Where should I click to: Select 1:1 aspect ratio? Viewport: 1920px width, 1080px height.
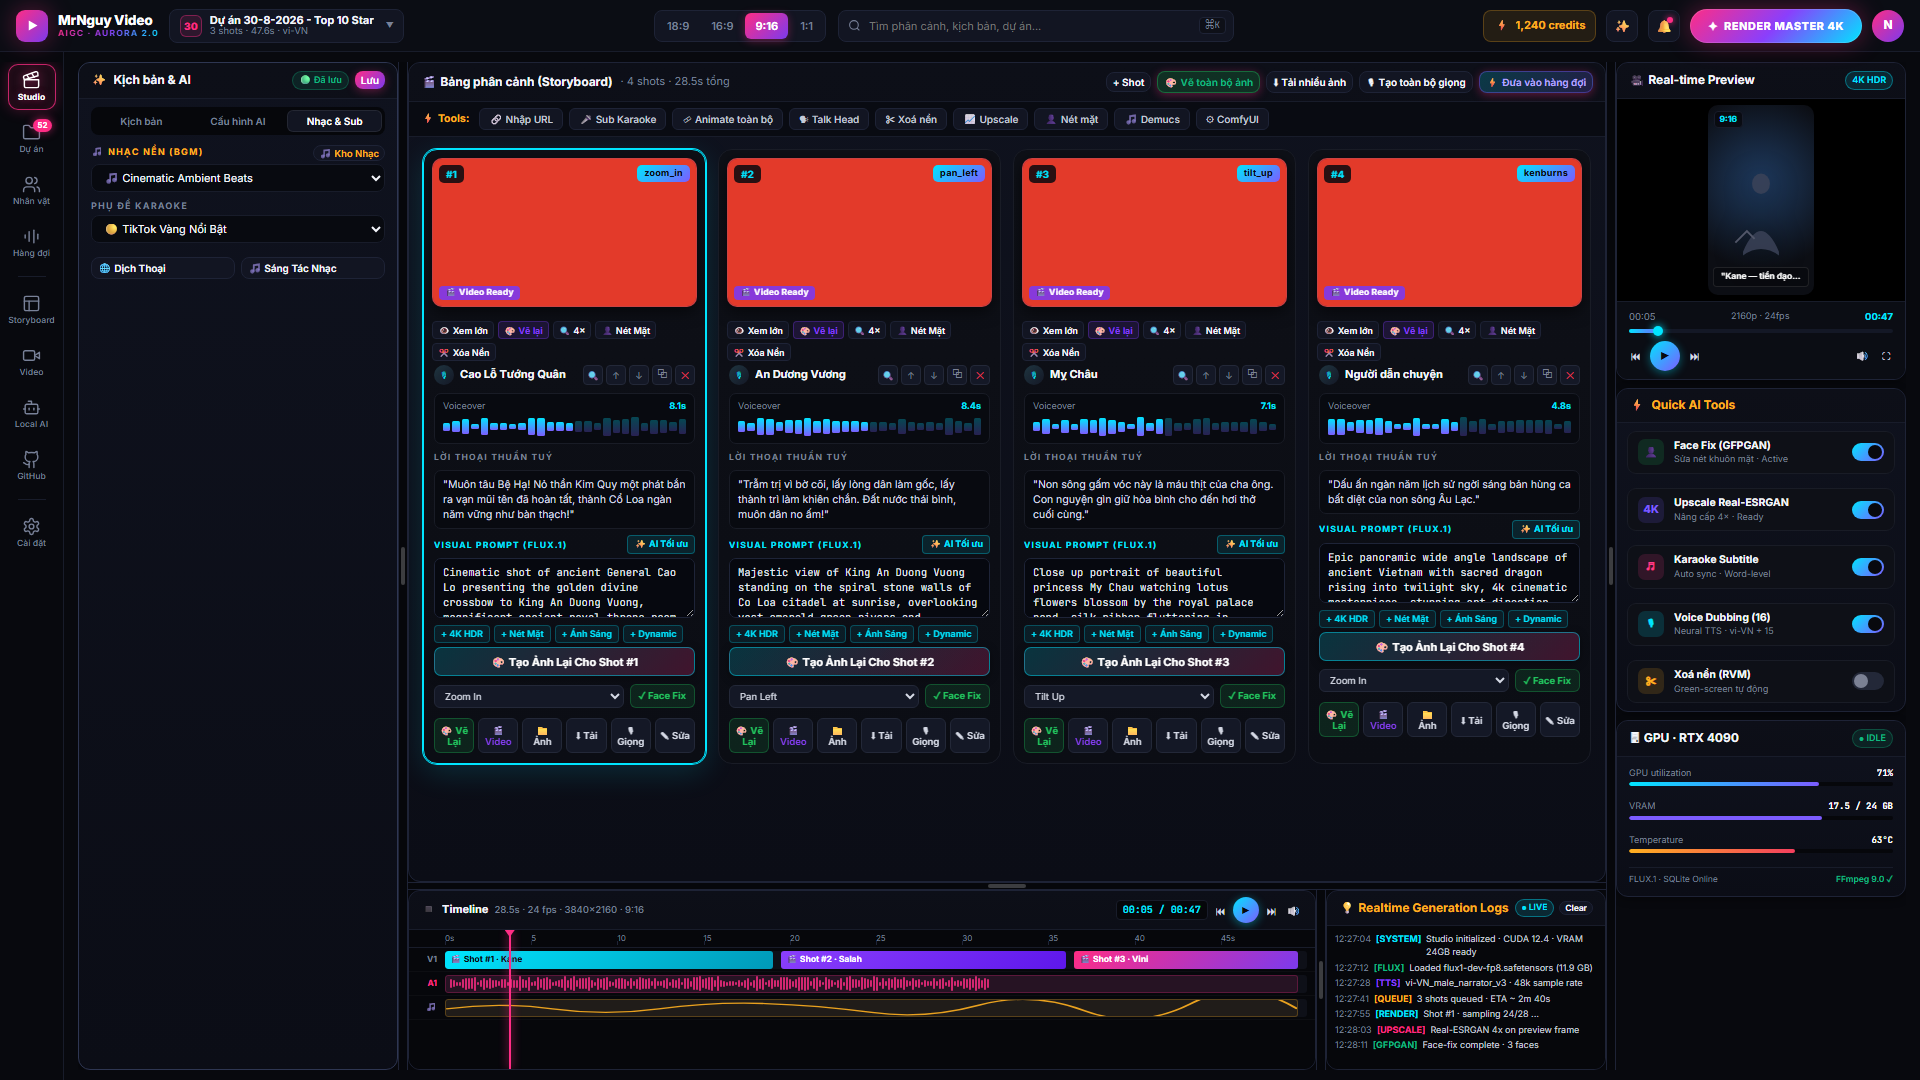point(807,26)
